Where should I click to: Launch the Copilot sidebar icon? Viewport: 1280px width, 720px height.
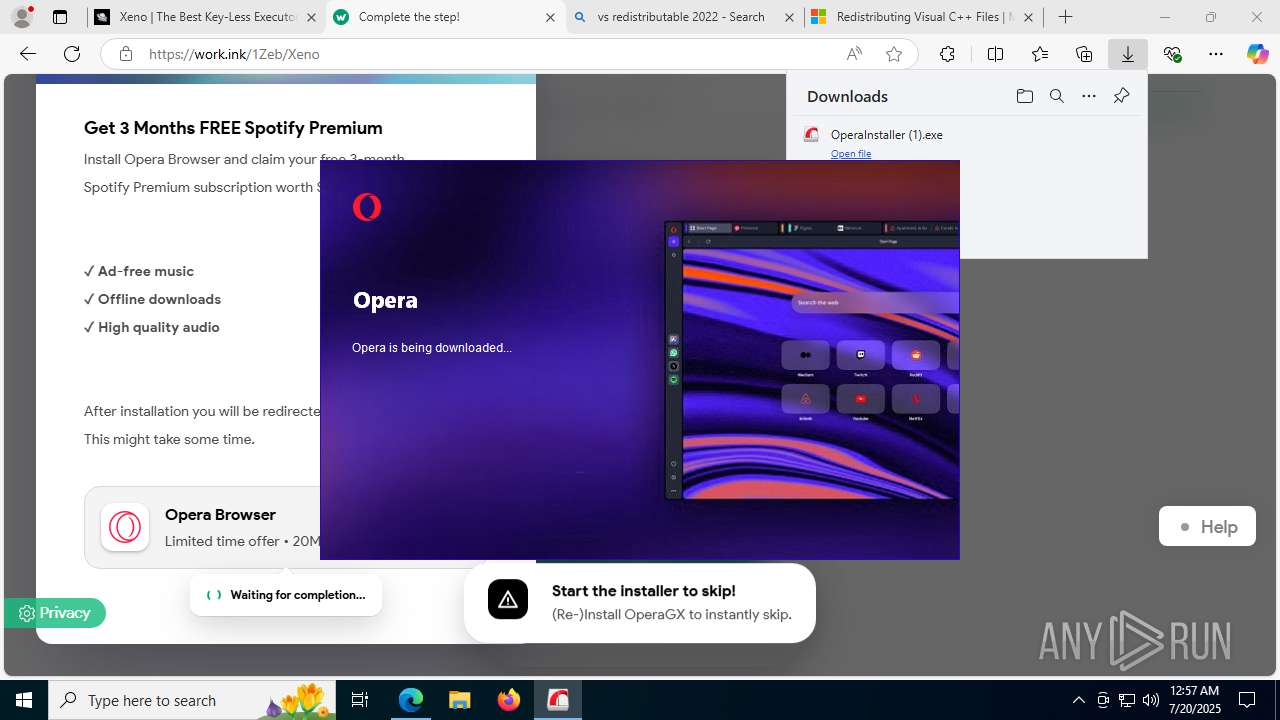click(1257, 54)
